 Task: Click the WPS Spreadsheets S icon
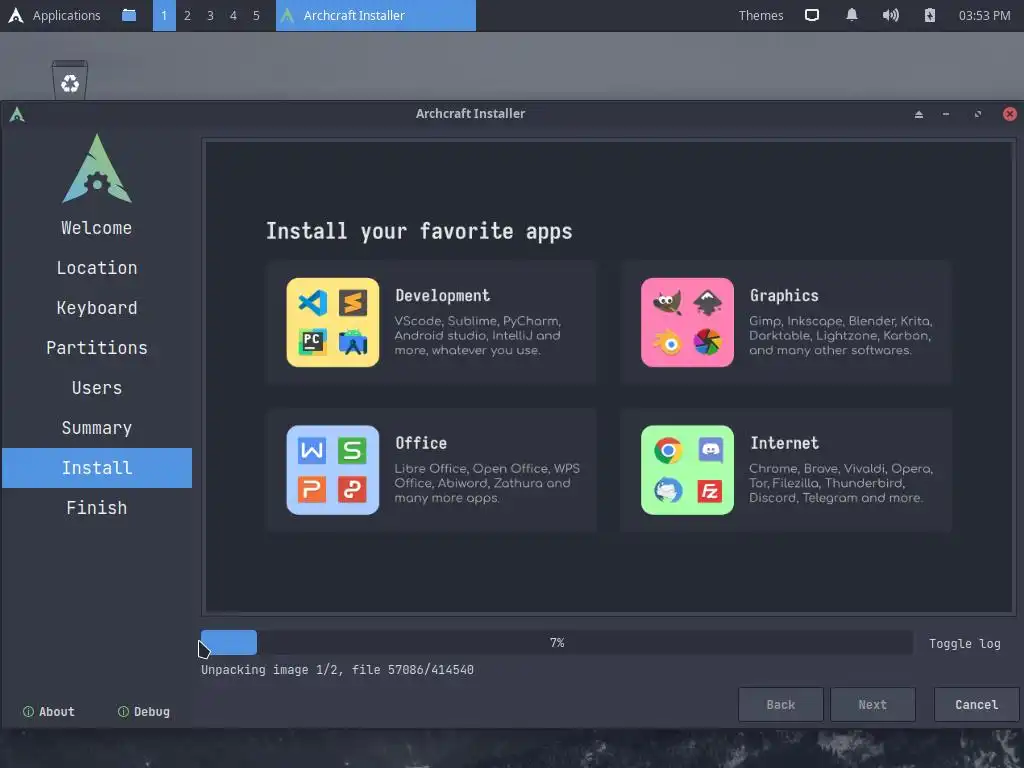(353, 451)
